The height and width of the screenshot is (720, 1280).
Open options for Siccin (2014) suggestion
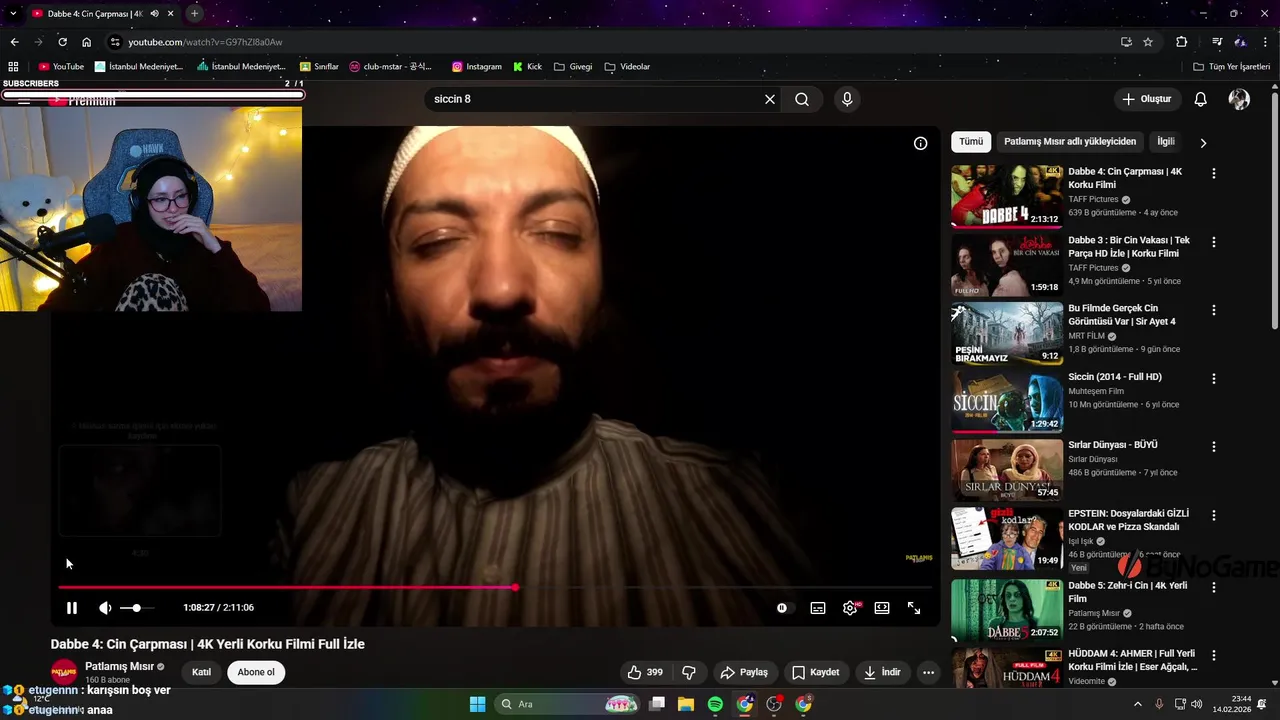point(1214,379)
